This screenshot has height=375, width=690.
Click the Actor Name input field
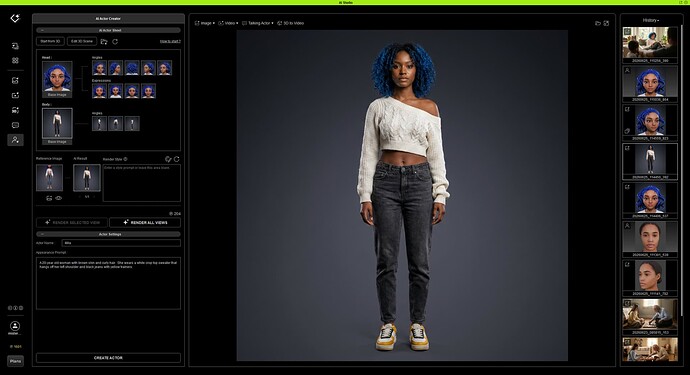[121, 243]
